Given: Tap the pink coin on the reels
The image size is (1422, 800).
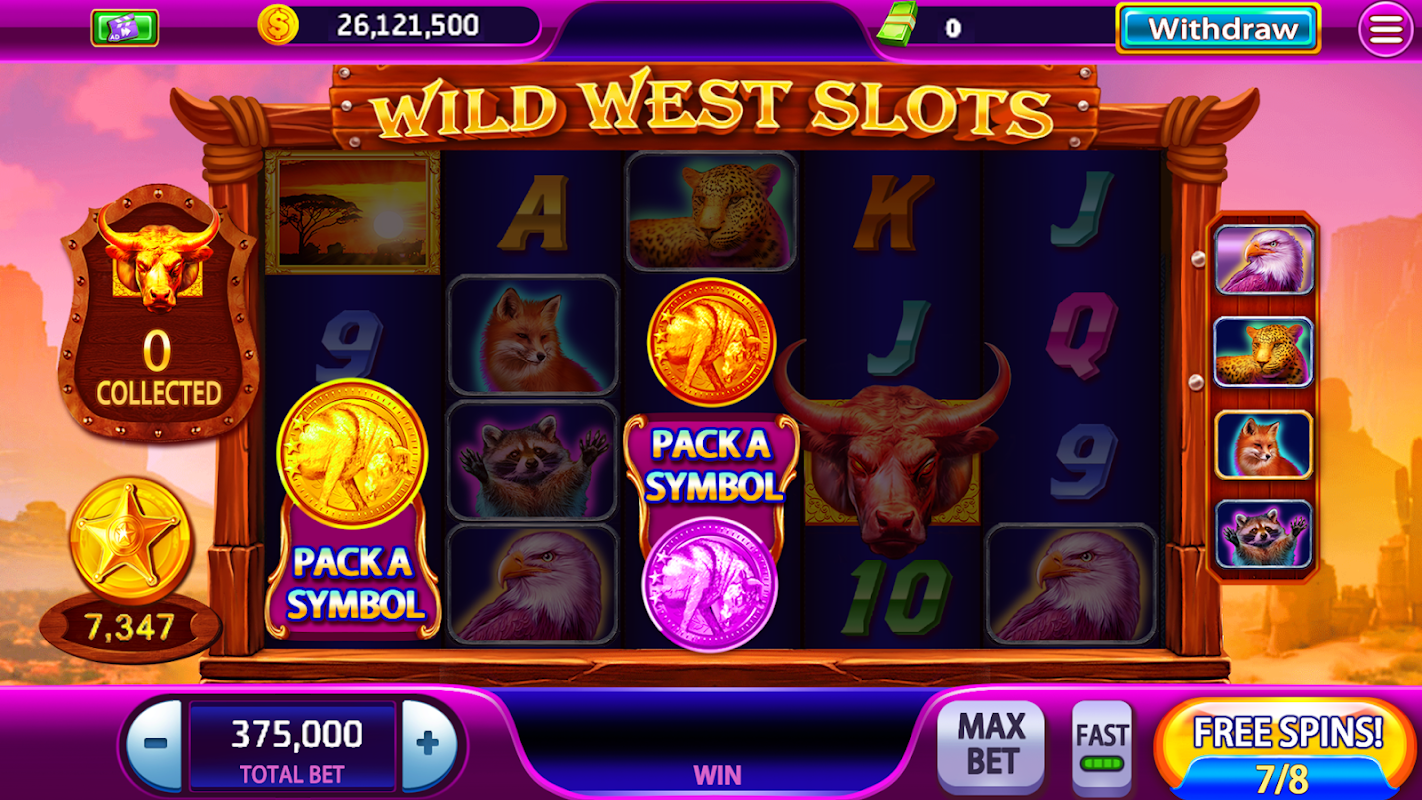Looking at the screenshot, I should pyautogui.click(x=710, y=584).
